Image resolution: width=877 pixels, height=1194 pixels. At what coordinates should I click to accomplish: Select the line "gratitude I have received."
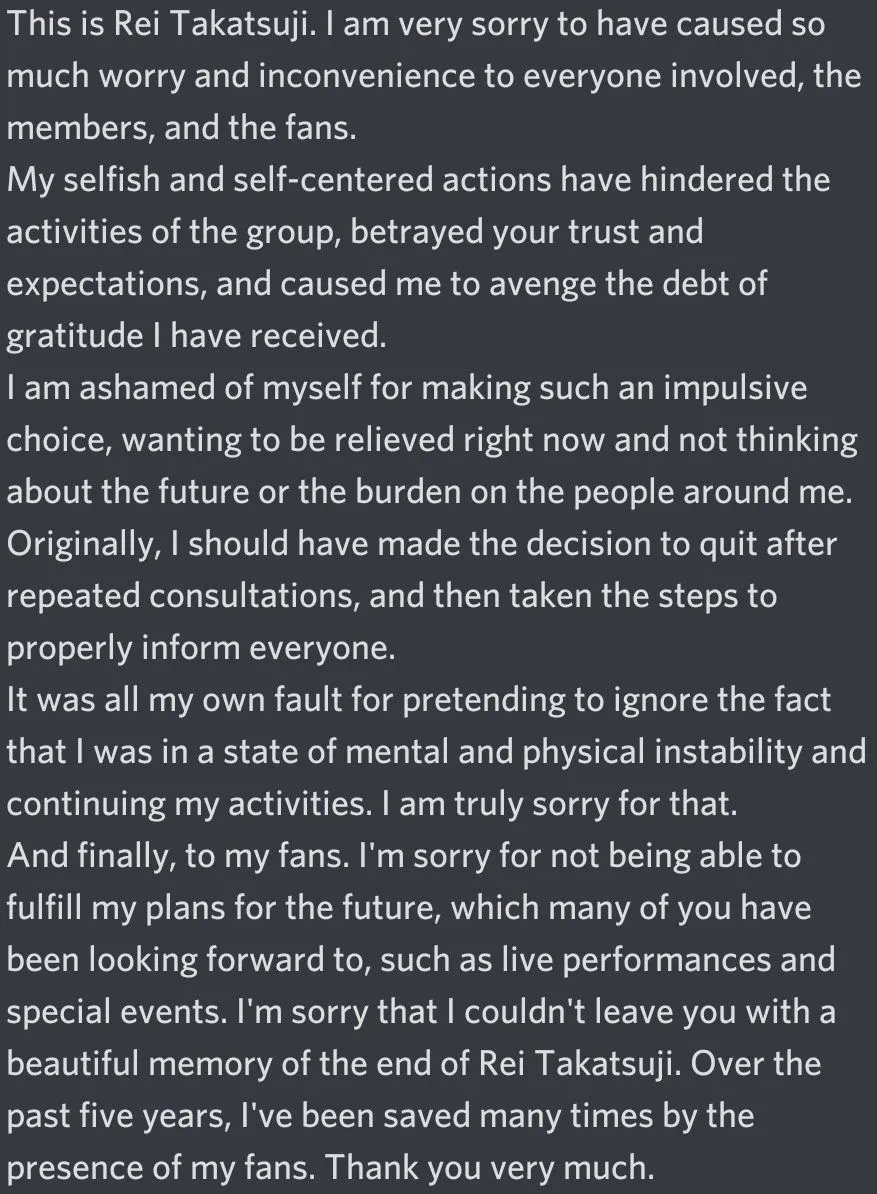click(197, 336)
